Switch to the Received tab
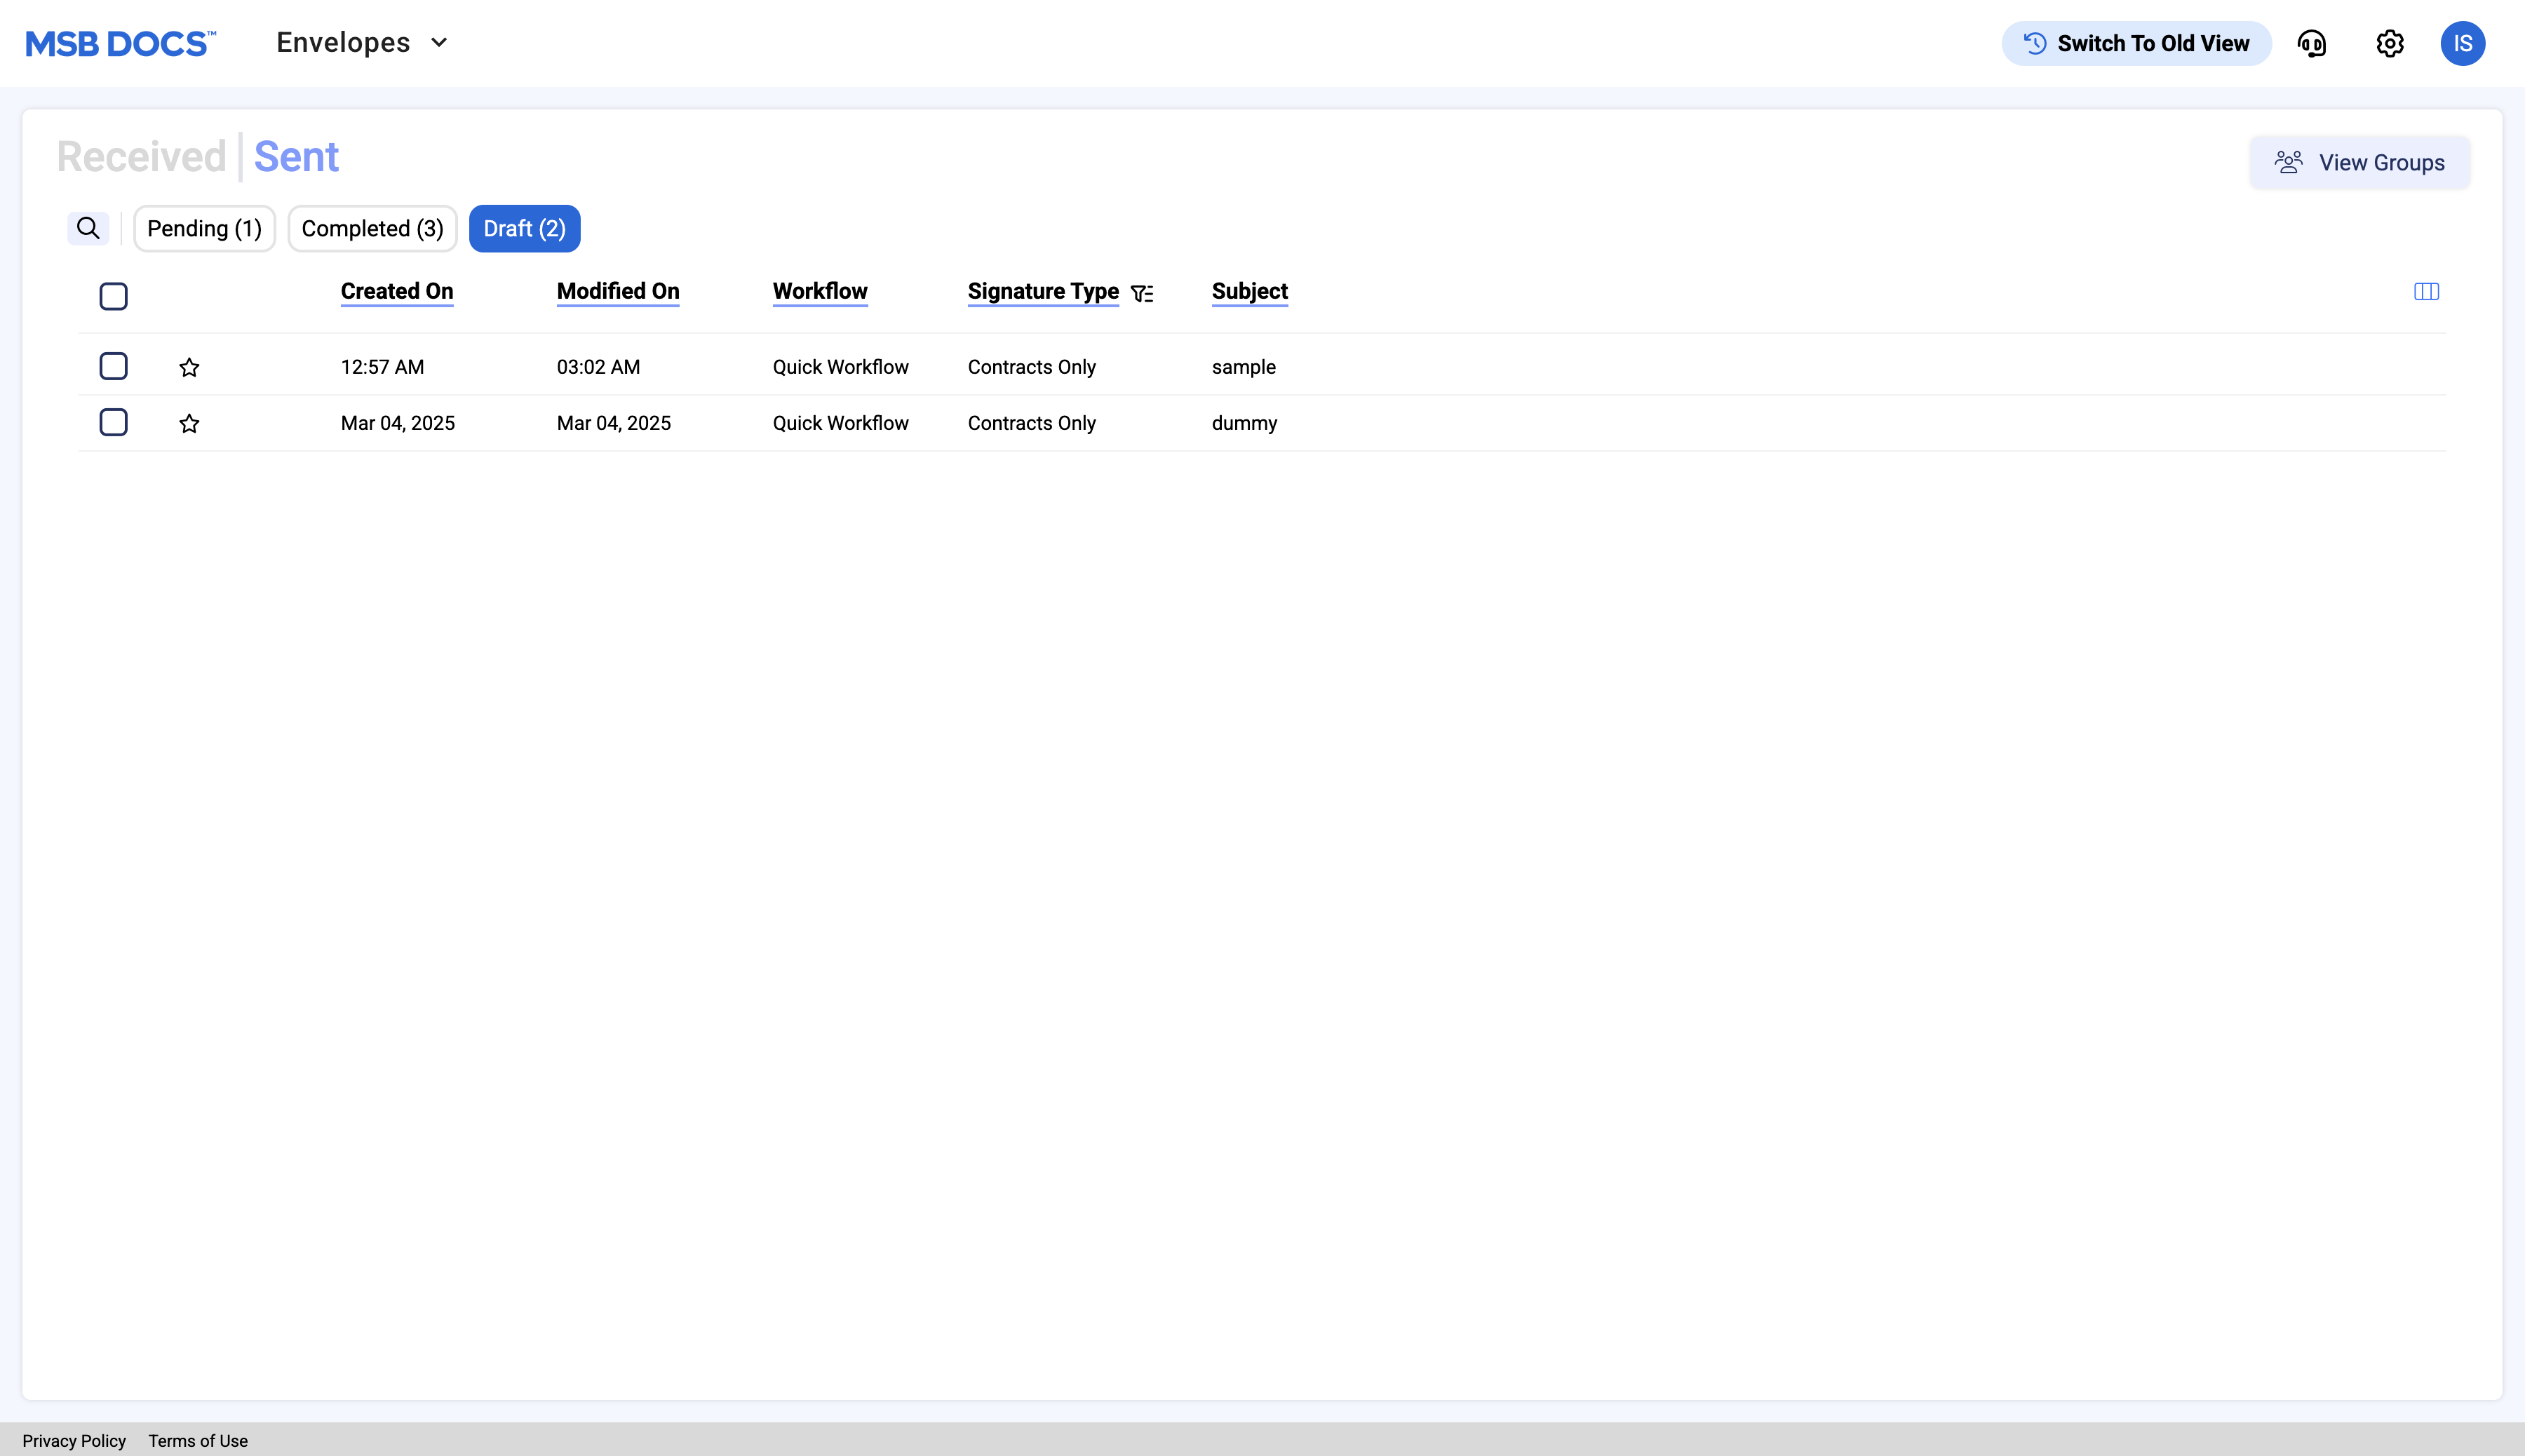Viewport: 2525px width, 1456px height. click(x=141, y=157)
